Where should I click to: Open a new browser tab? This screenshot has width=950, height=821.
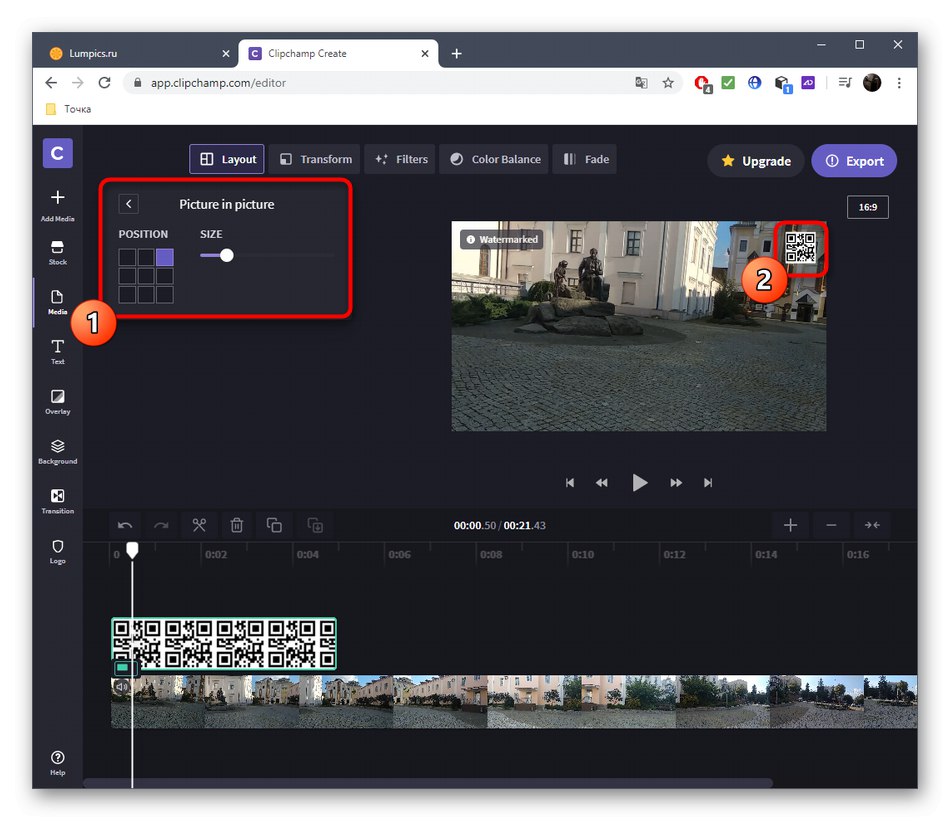[x=456, y=54]
